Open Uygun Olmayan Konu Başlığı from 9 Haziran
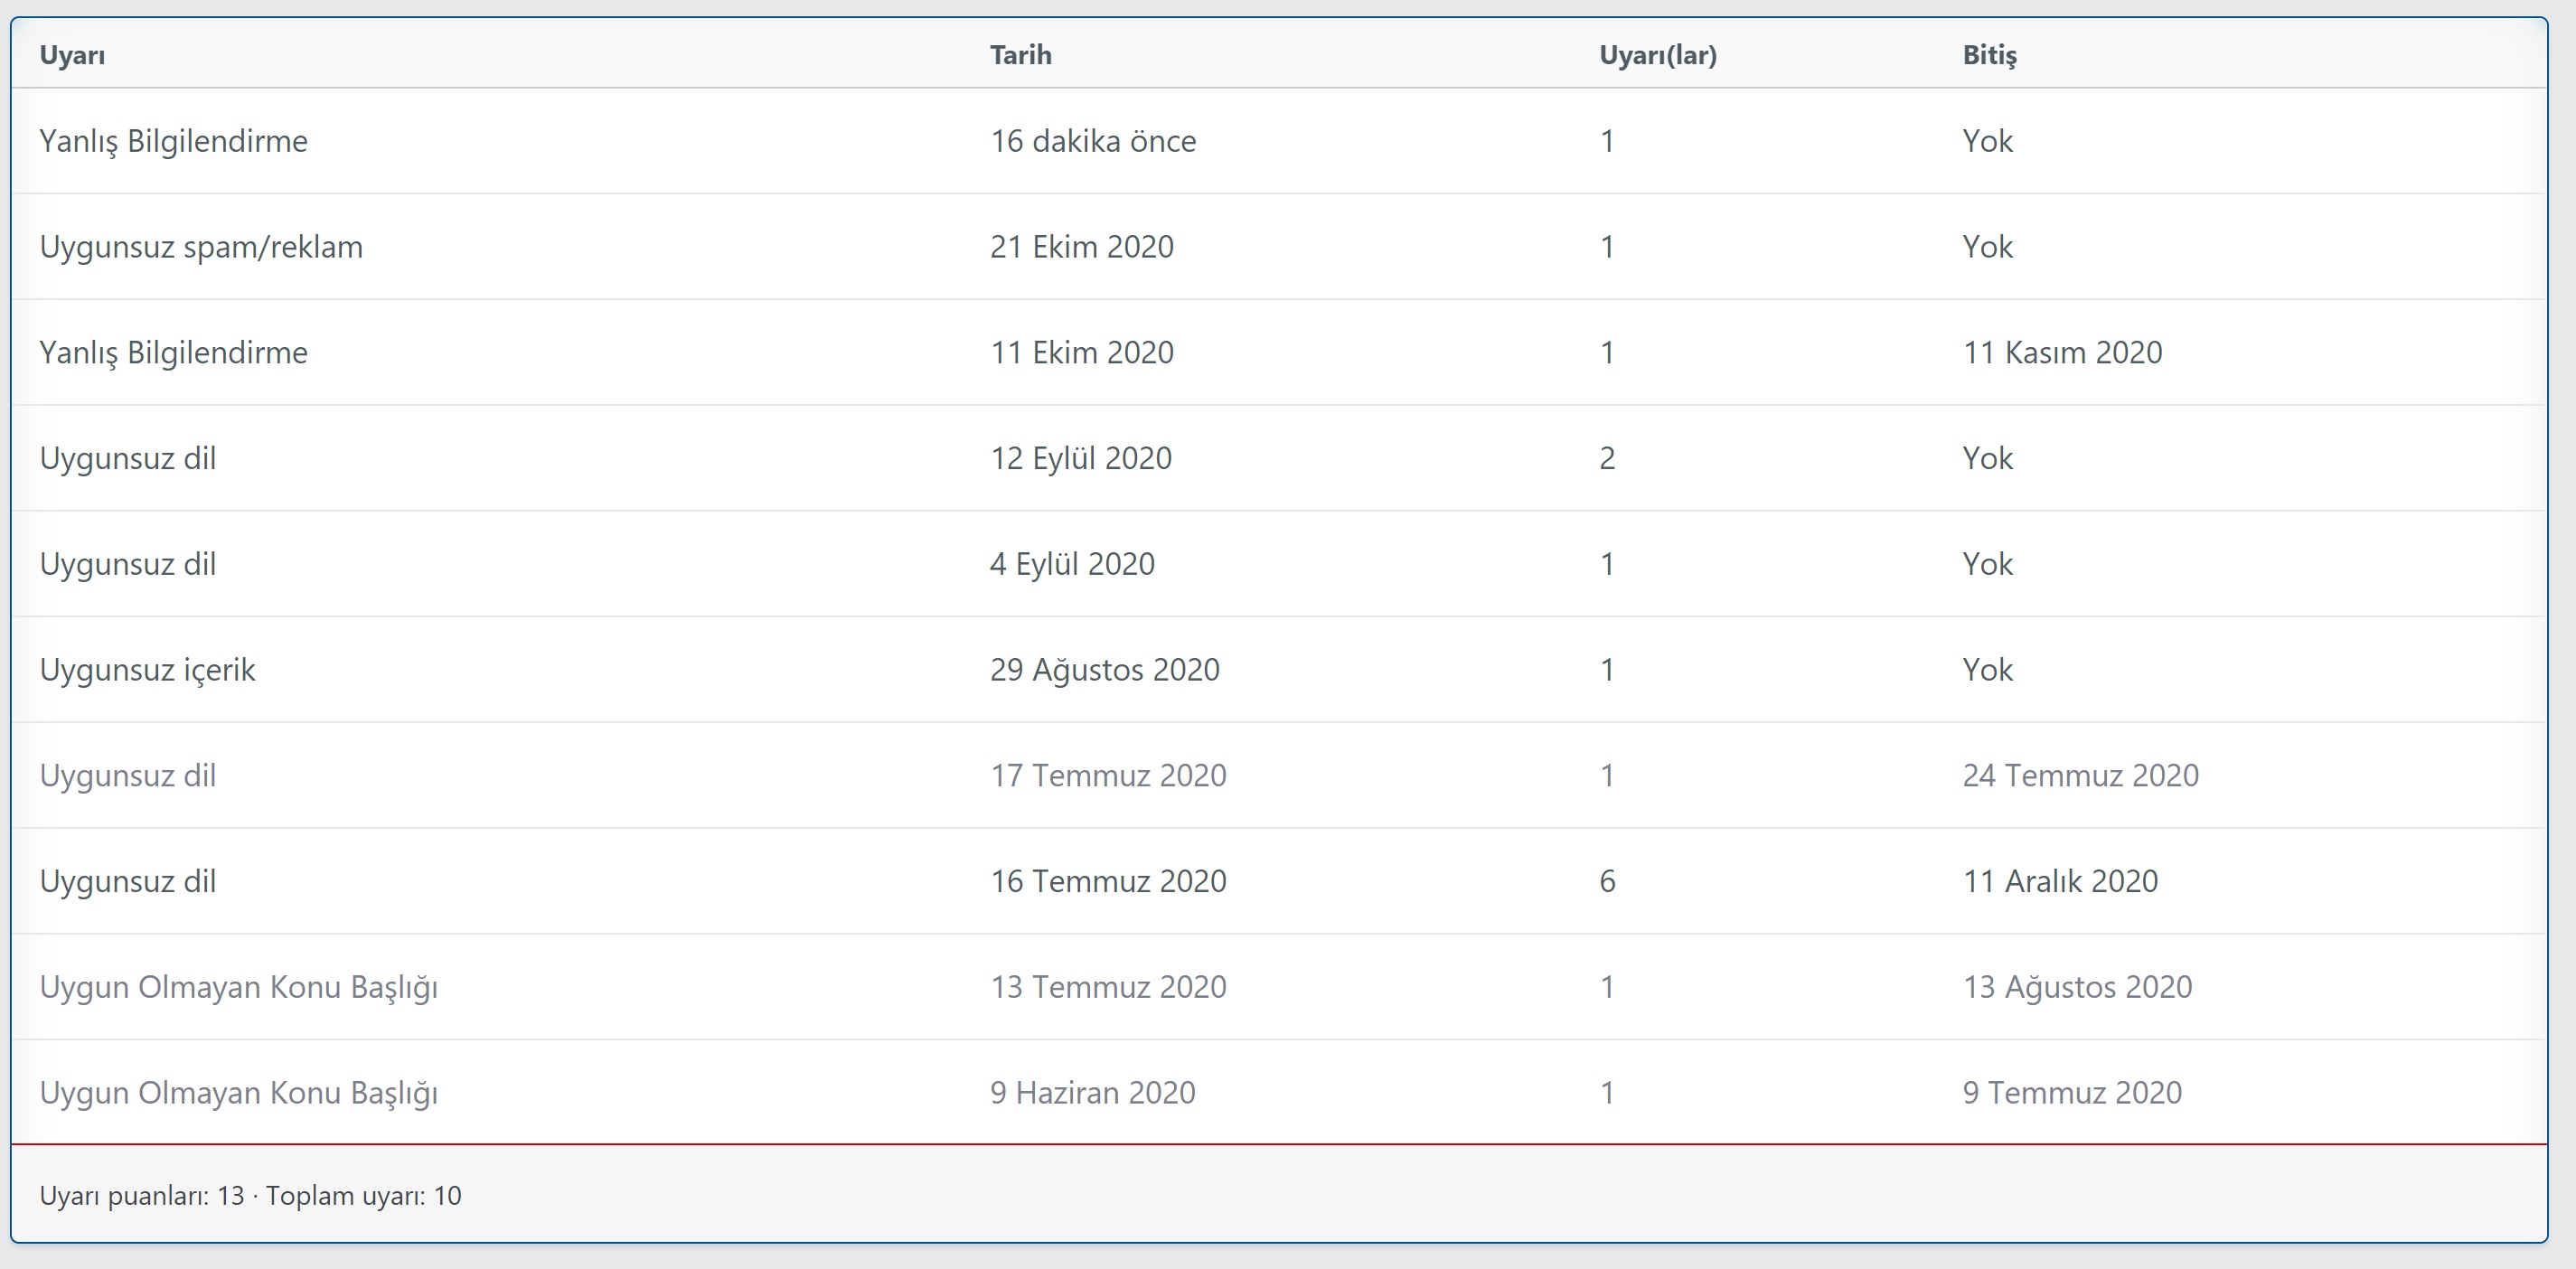Image resolution: width=2576 pixels, height=1269 pixels. (x=238, y=1093)
